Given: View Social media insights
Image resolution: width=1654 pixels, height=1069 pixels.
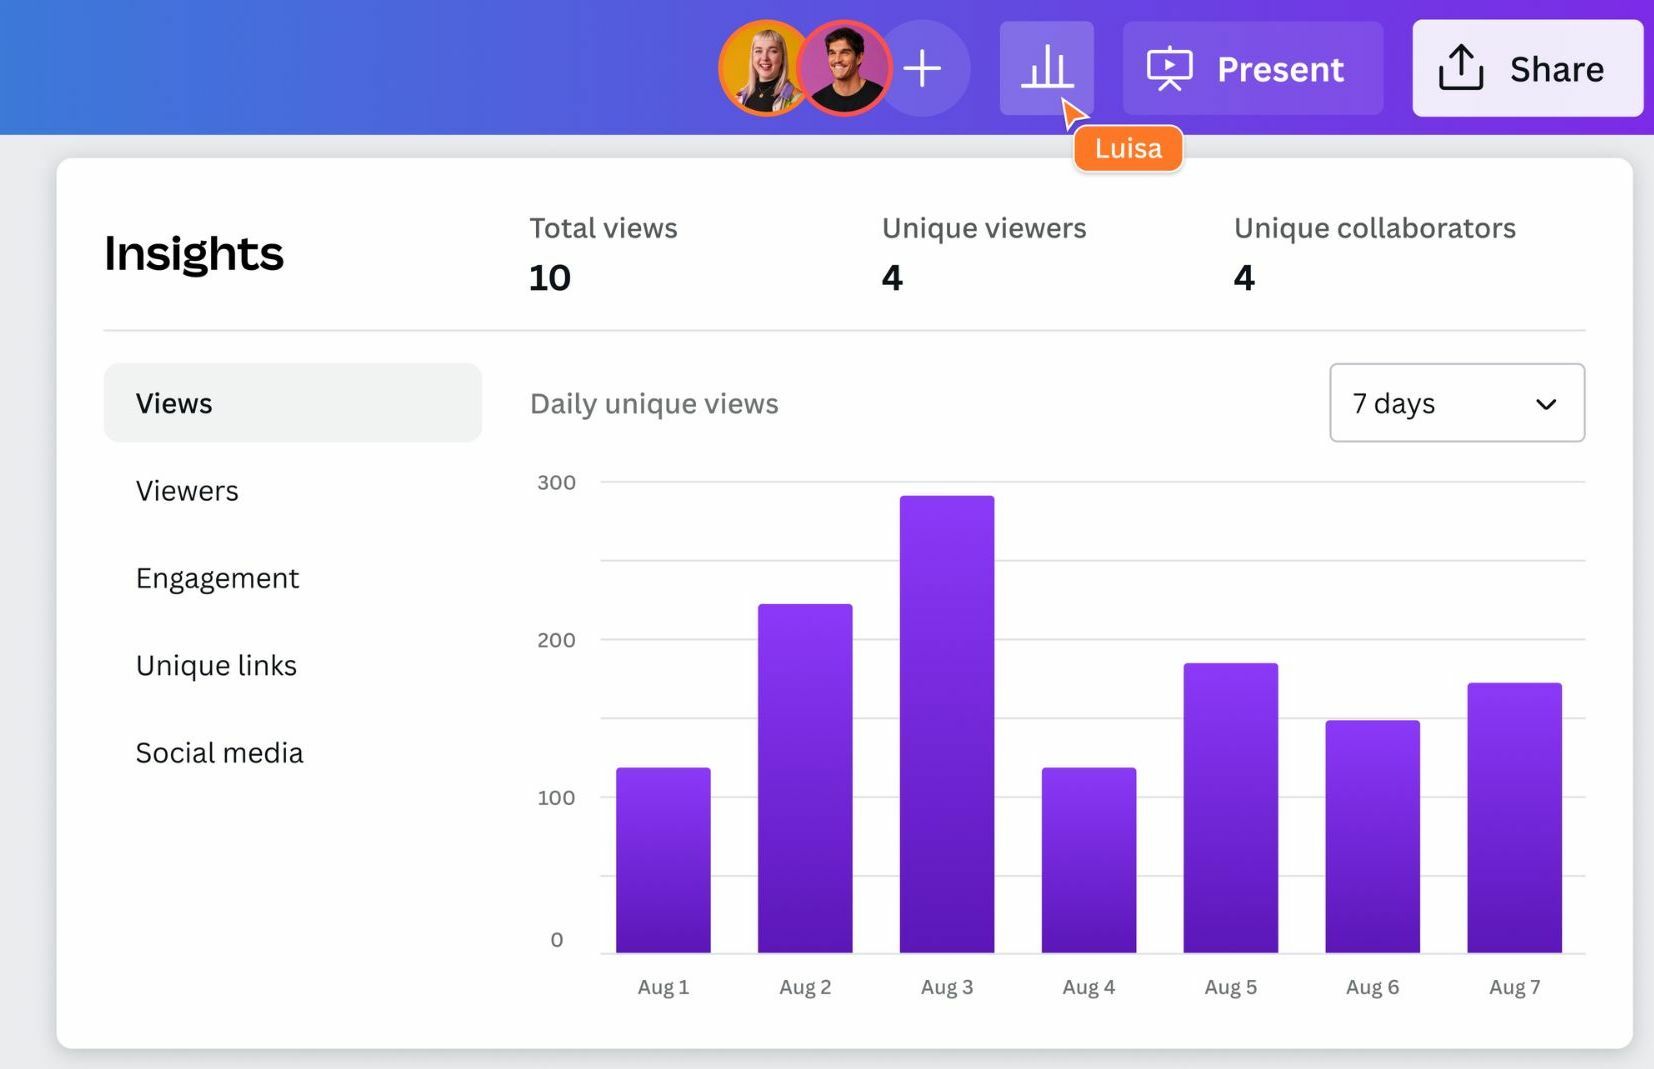Looking at the screenshot, I should (x=219, y=752).
